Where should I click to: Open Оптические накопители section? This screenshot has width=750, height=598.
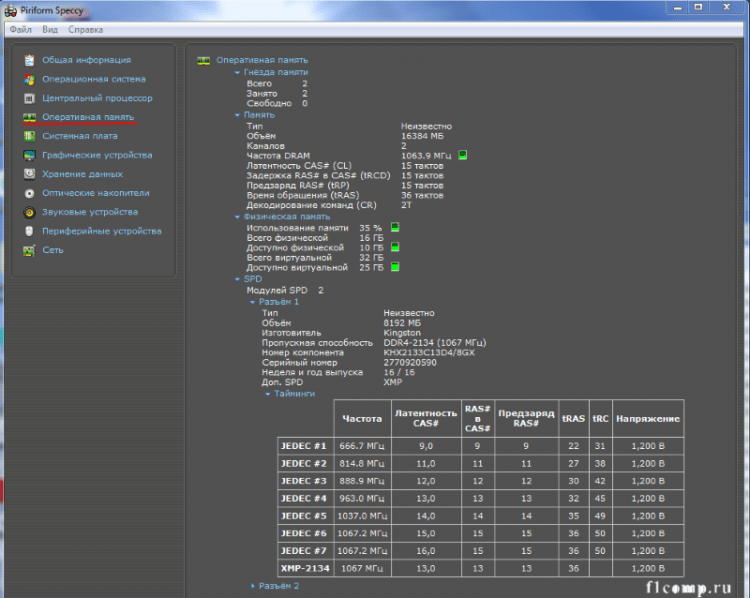coord(96,193)
